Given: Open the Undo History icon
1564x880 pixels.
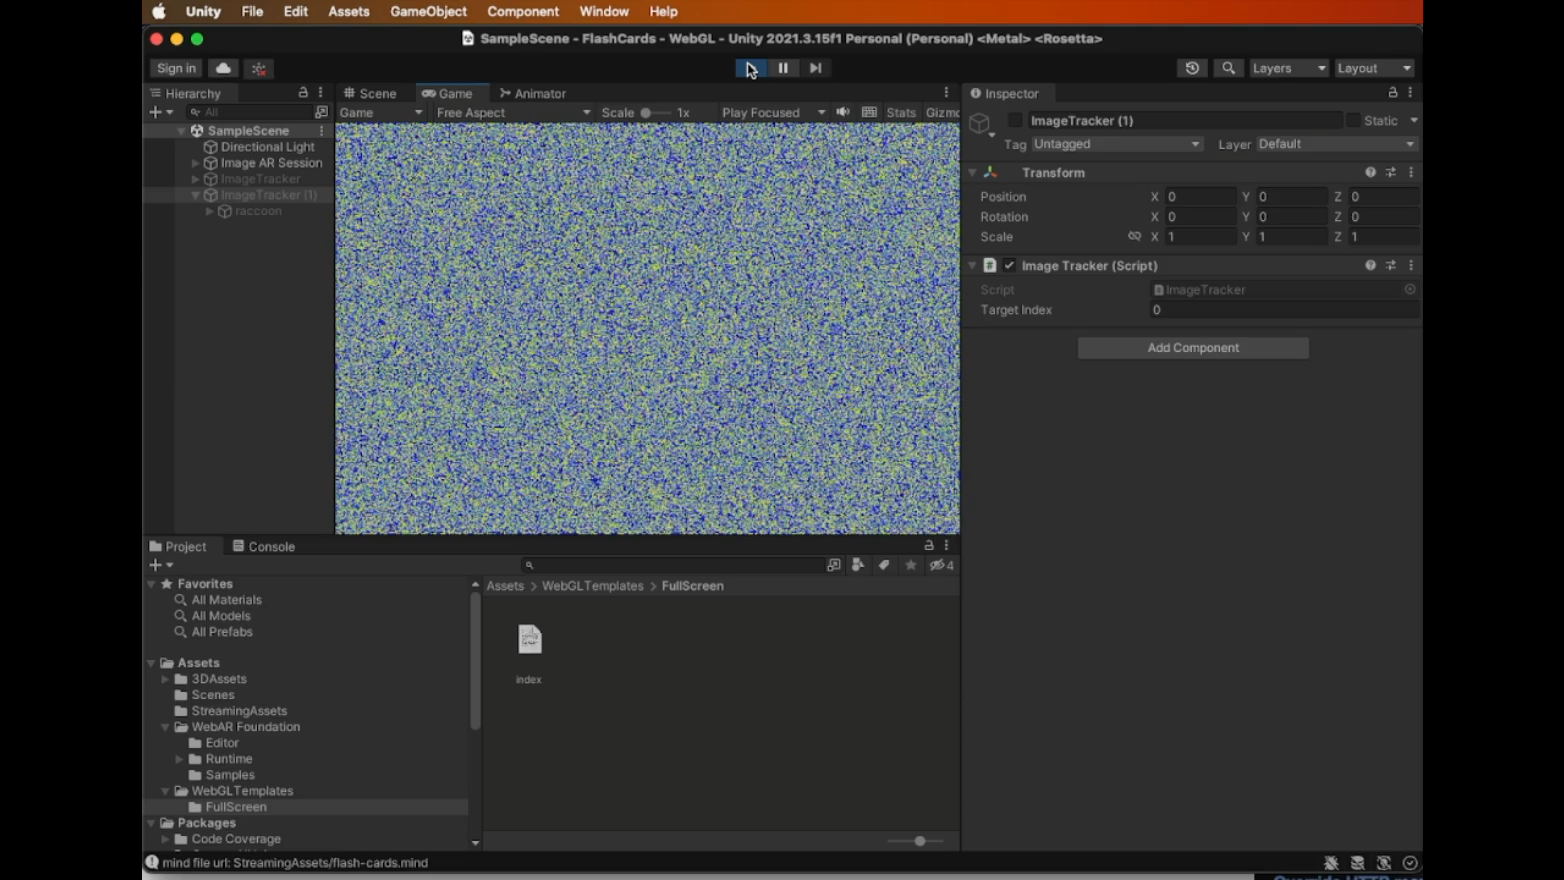Looking at the screenshot, I should click(1192, 68).
